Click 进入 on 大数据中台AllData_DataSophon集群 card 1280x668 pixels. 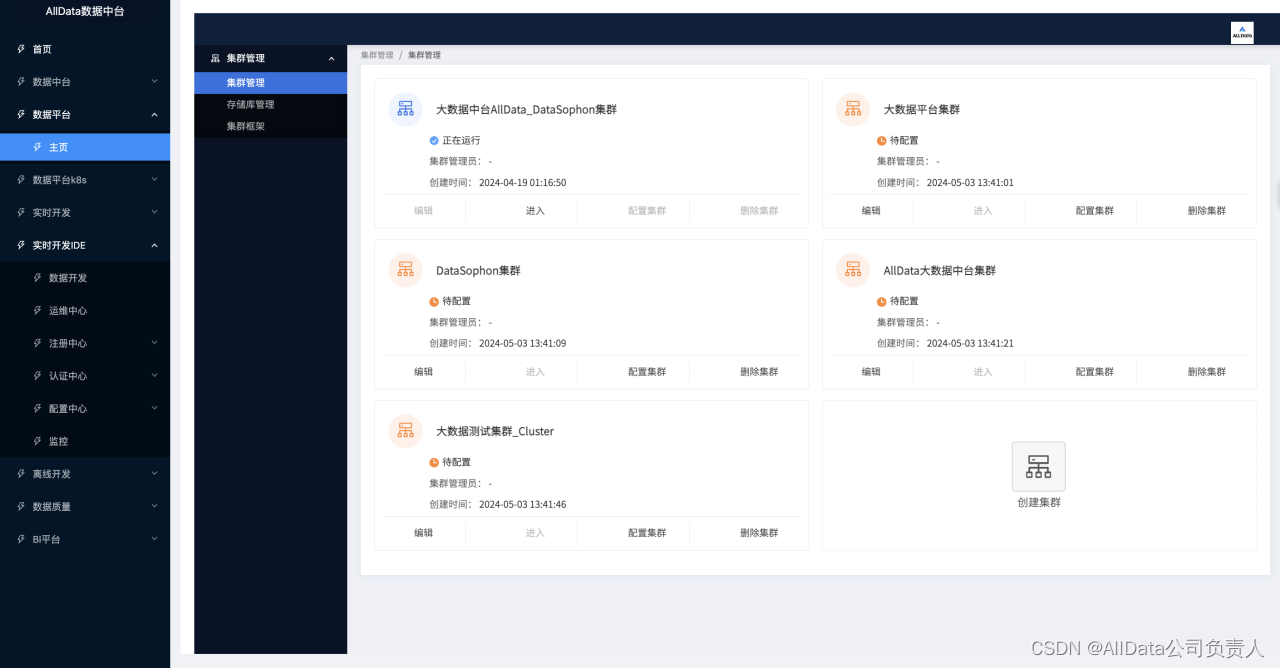click(x=535, y=211)
